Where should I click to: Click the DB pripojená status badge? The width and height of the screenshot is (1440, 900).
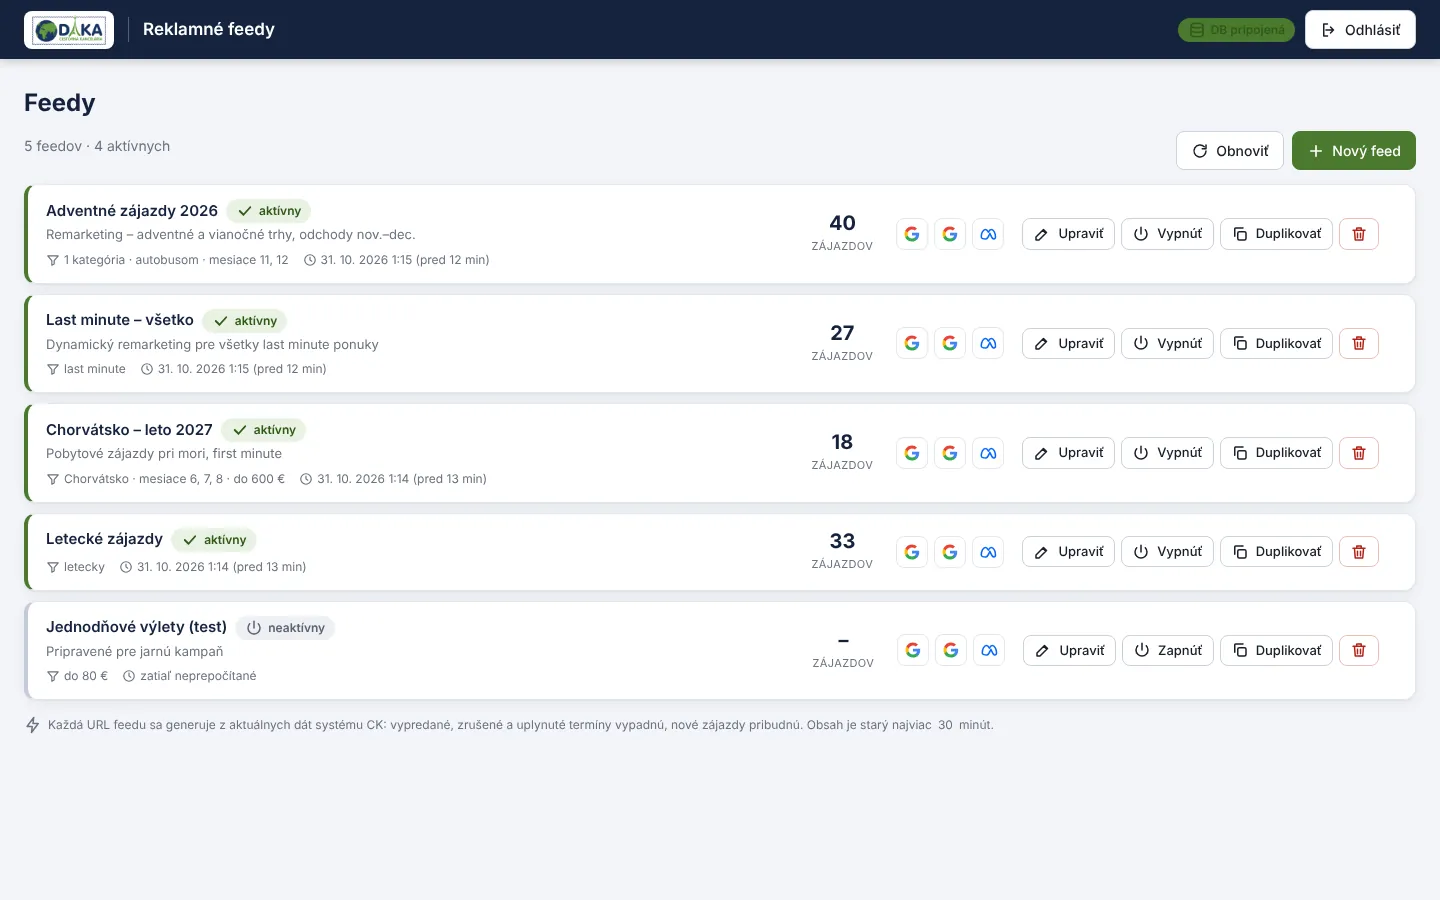point(1236,30)
